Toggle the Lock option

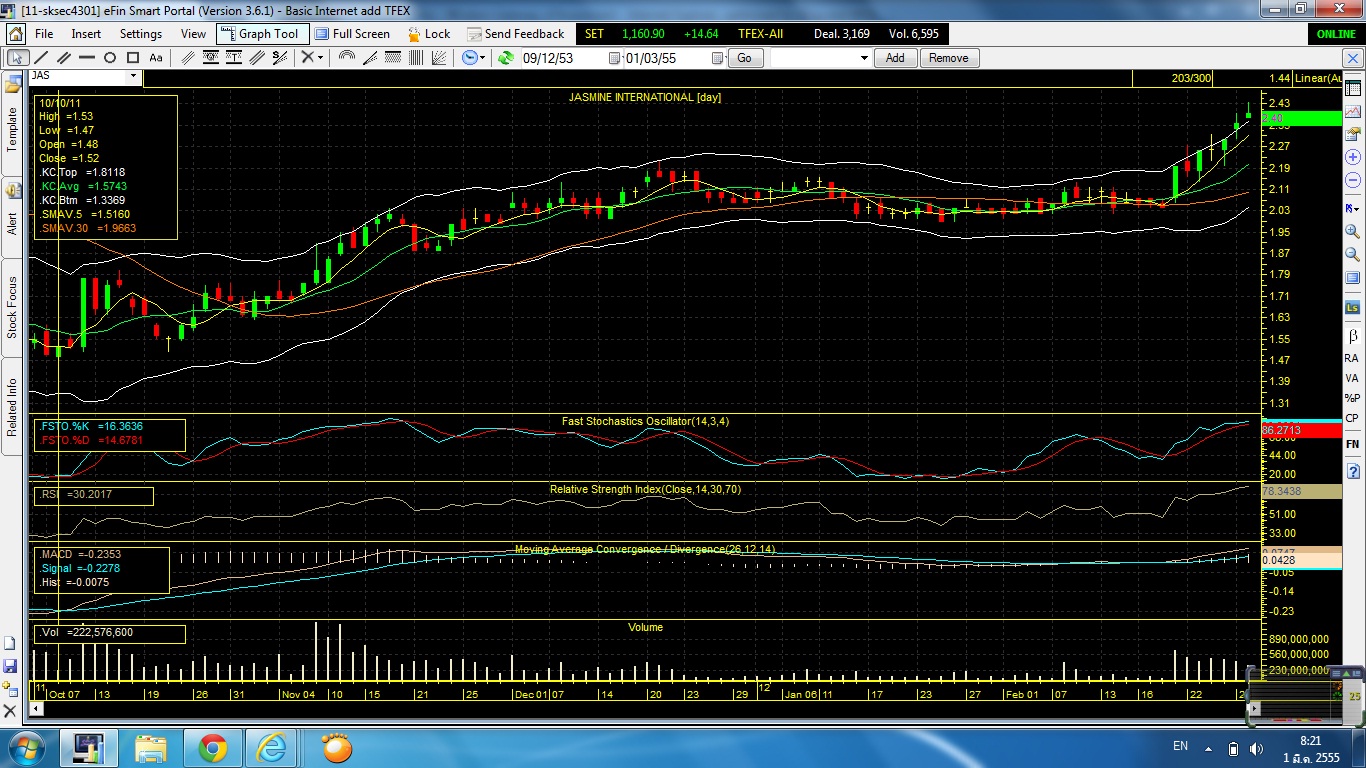pos(430,33)
